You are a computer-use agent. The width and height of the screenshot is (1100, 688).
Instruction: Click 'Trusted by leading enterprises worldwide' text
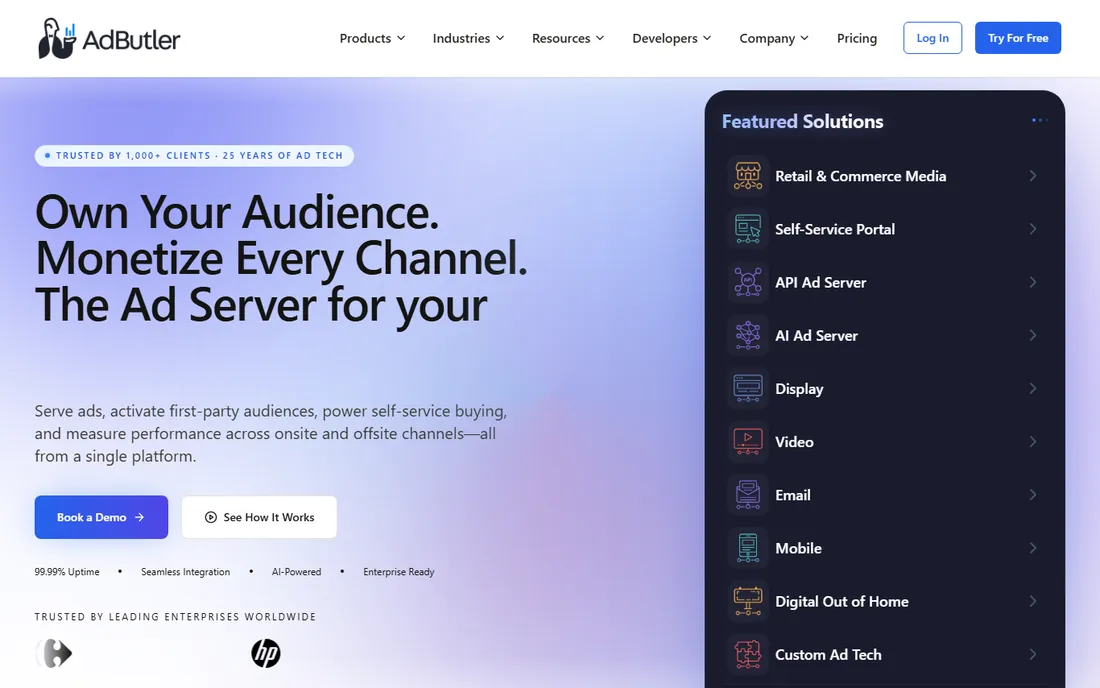tap(175, 617)
